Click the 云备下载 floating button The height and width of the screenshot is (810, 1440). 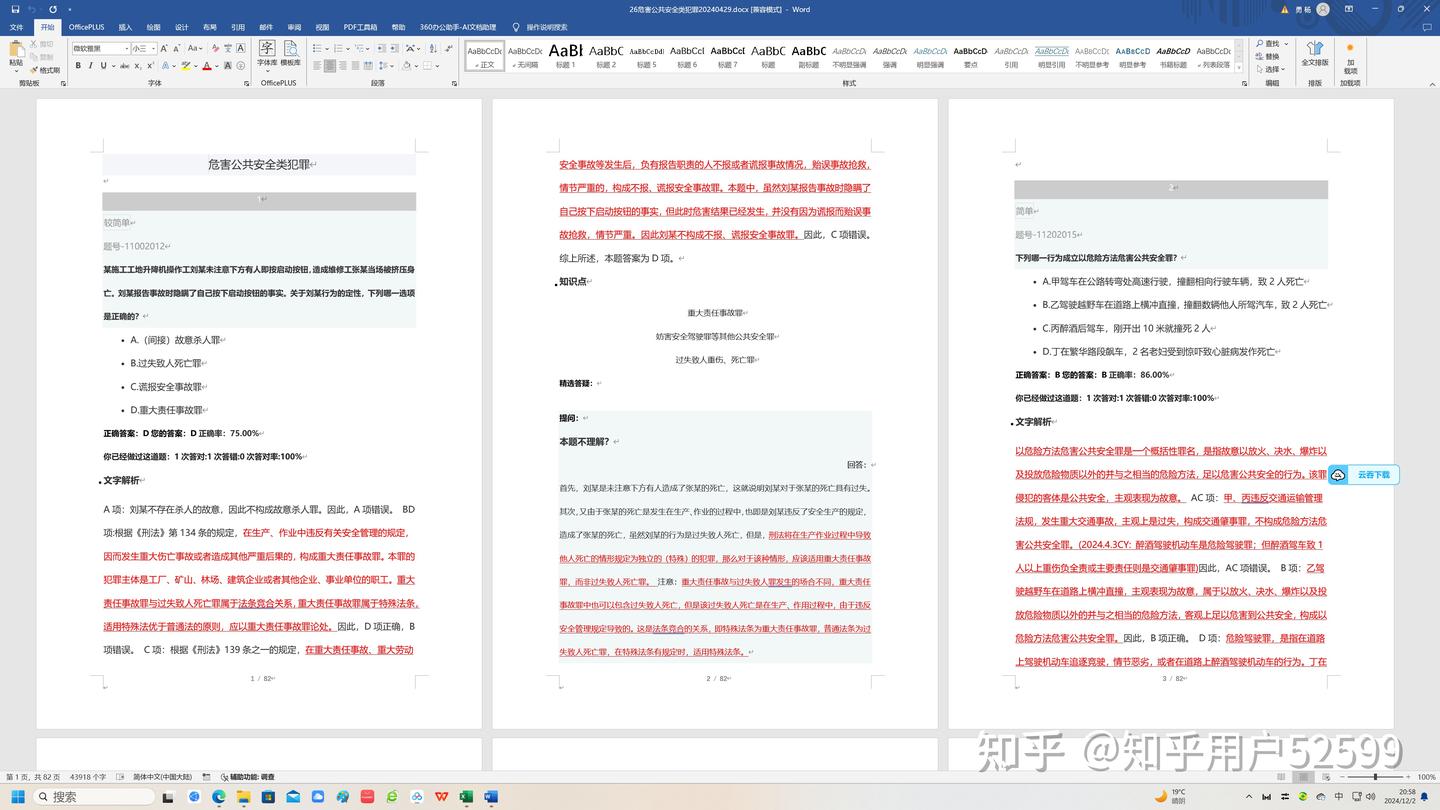coord(1363,475)
